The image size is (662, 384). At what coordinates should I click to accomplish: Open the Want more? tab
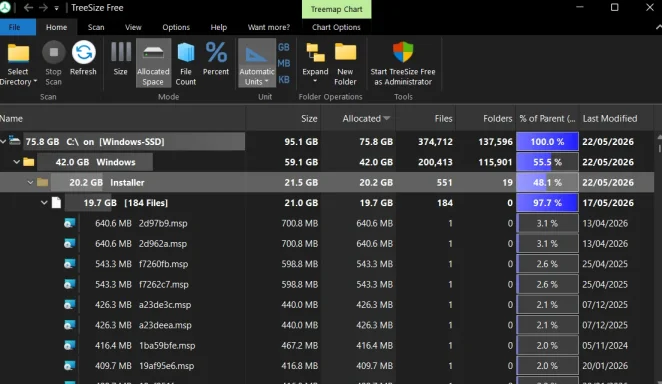[x=269, y=27]
